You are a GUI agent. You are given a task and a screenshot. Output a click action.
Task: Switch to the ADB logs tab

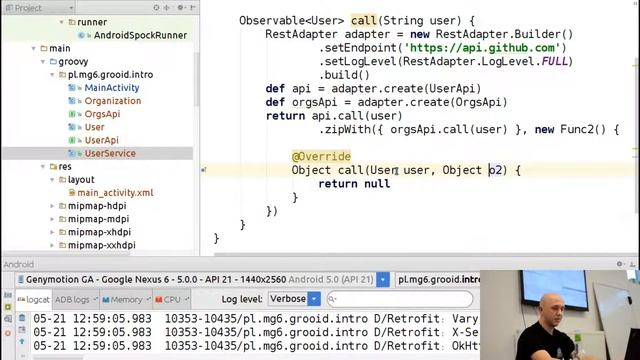pos(76,300)
